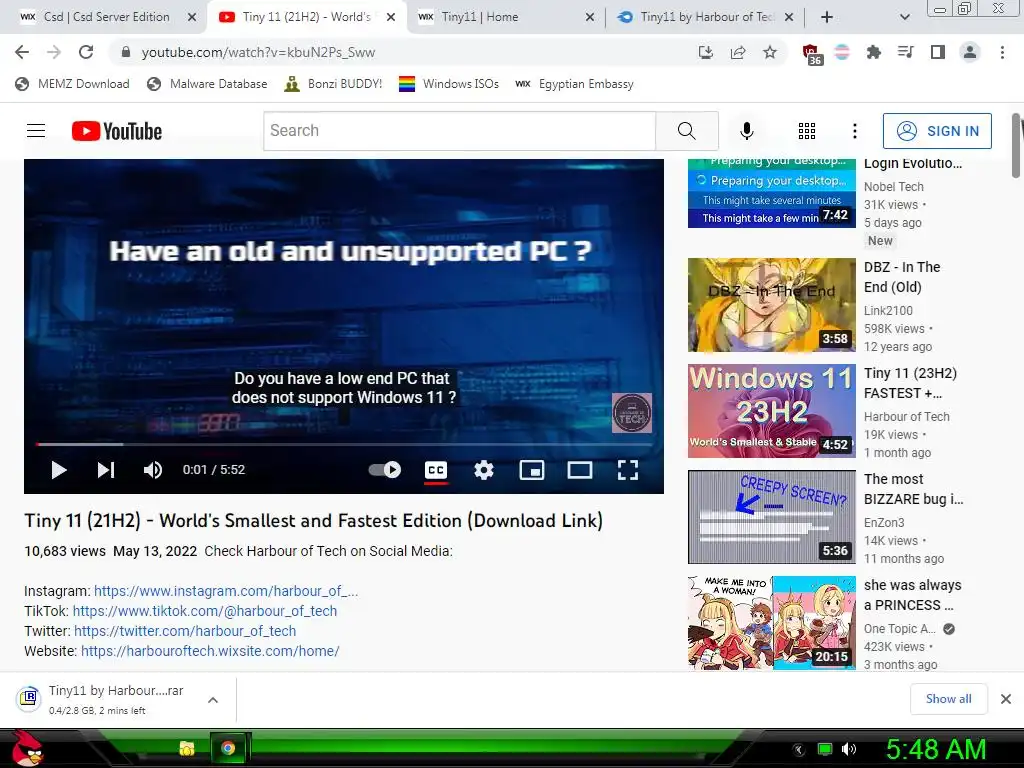The image size is (1024, 768).
Task: Open File Explorer from taskbar
Action: point(187,748)
